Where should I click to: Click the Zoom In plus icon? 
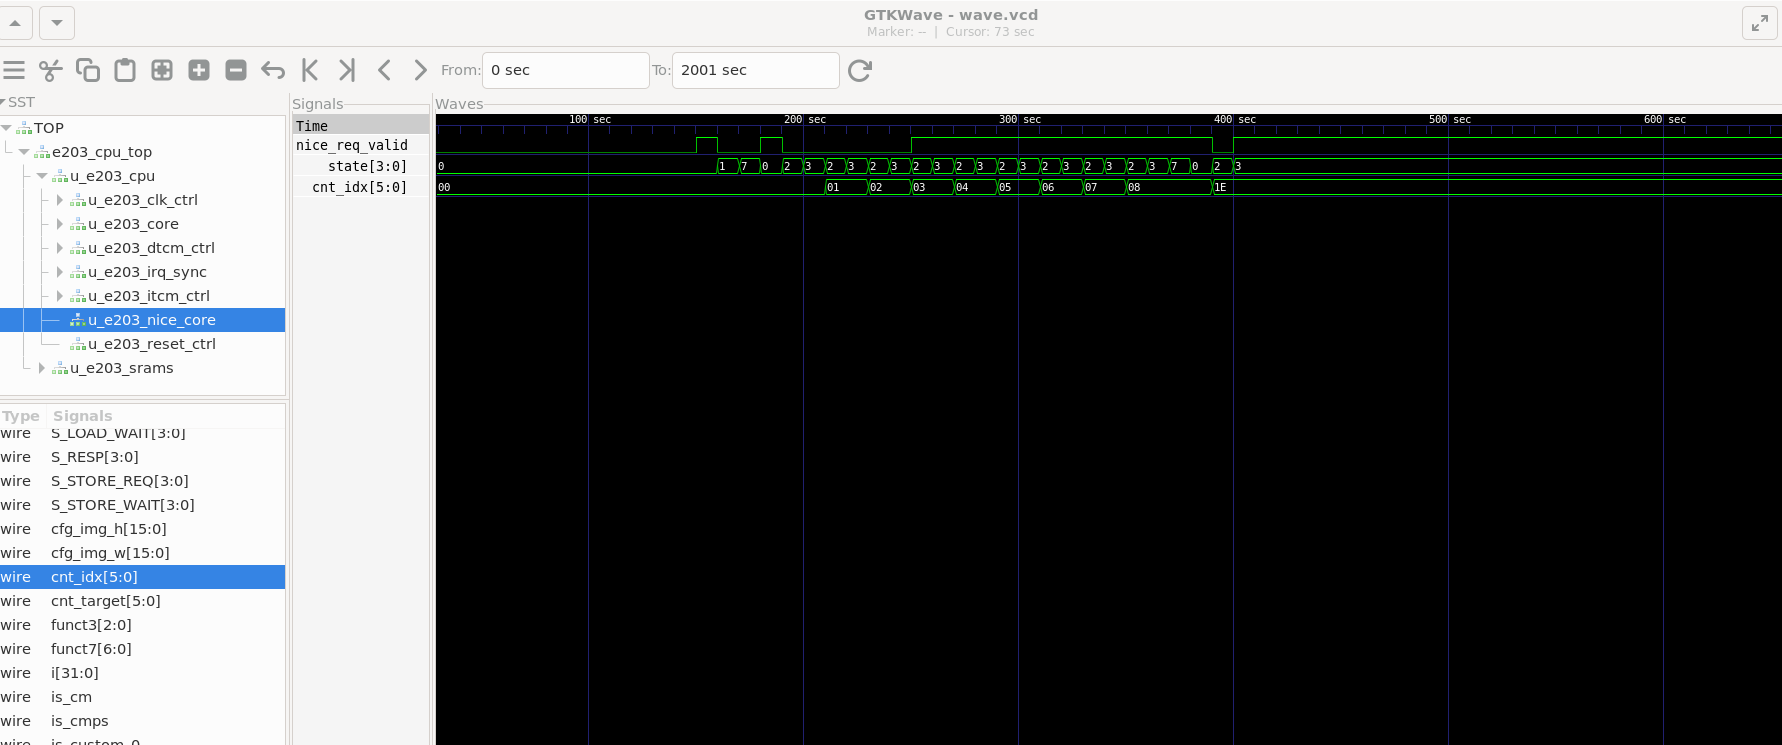click(199, 70)
